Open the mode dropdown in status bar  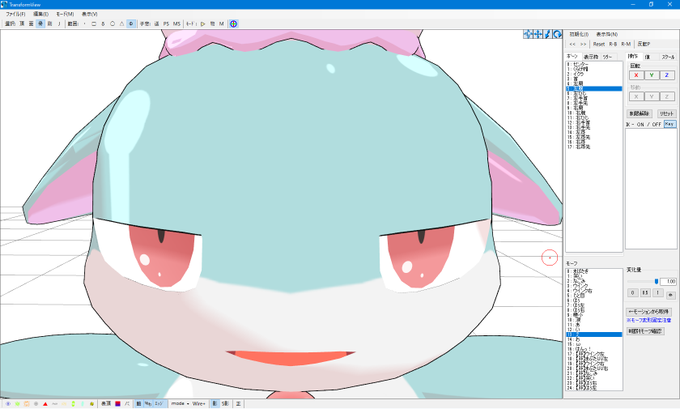(179, 404)
